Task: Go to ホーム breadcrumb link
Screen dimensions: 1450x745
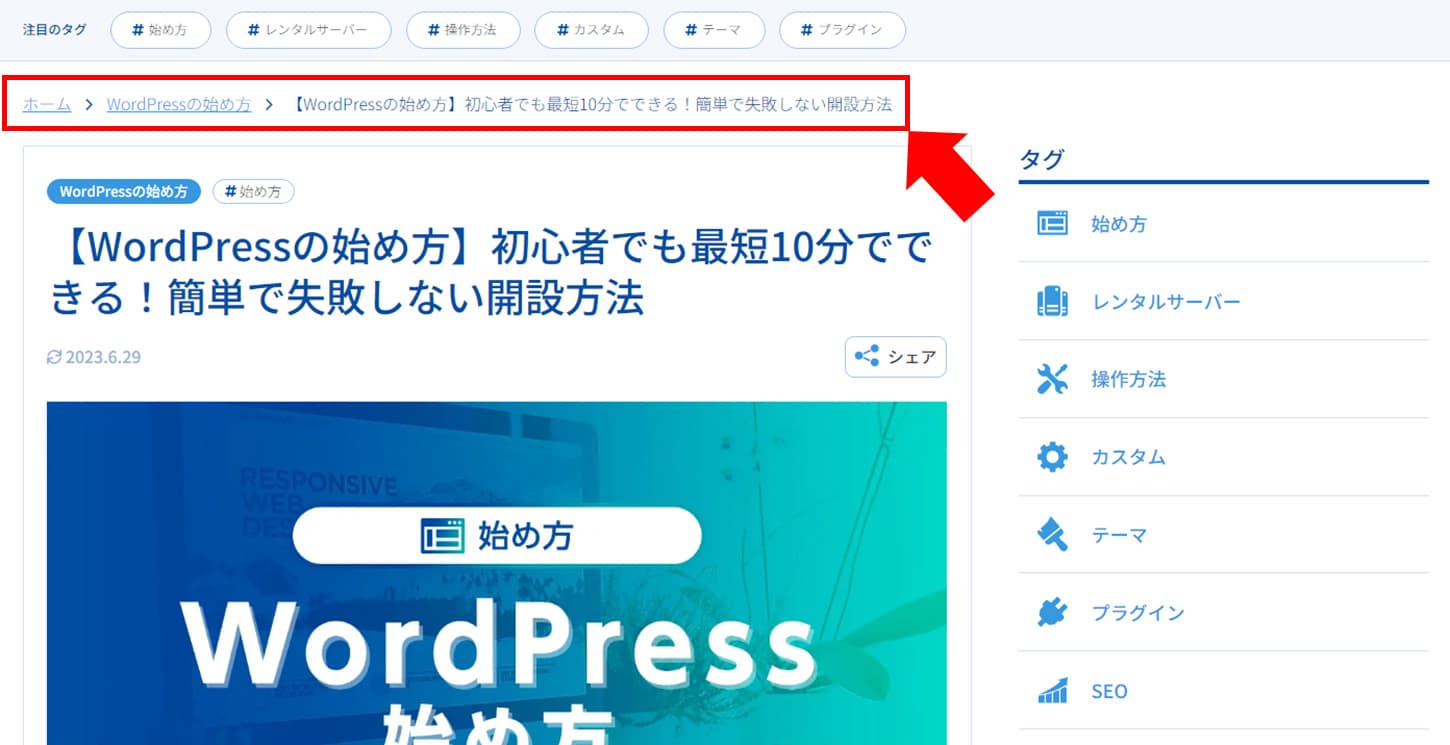Action: point(47,104)
